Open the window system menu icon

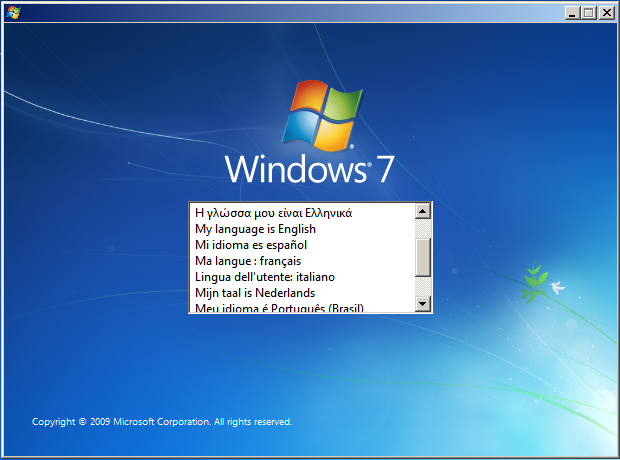[13, 13]
